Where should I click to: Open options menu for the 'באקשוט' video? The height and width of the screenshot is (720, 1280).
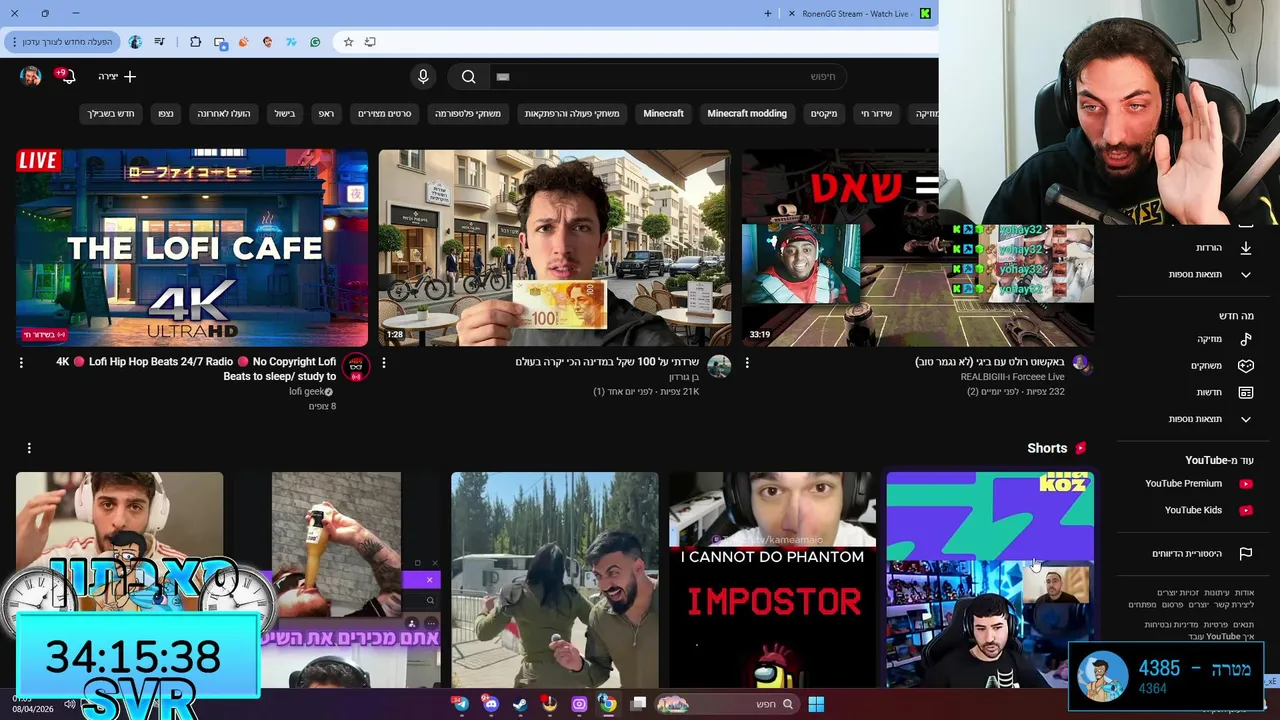pos(747,363)
